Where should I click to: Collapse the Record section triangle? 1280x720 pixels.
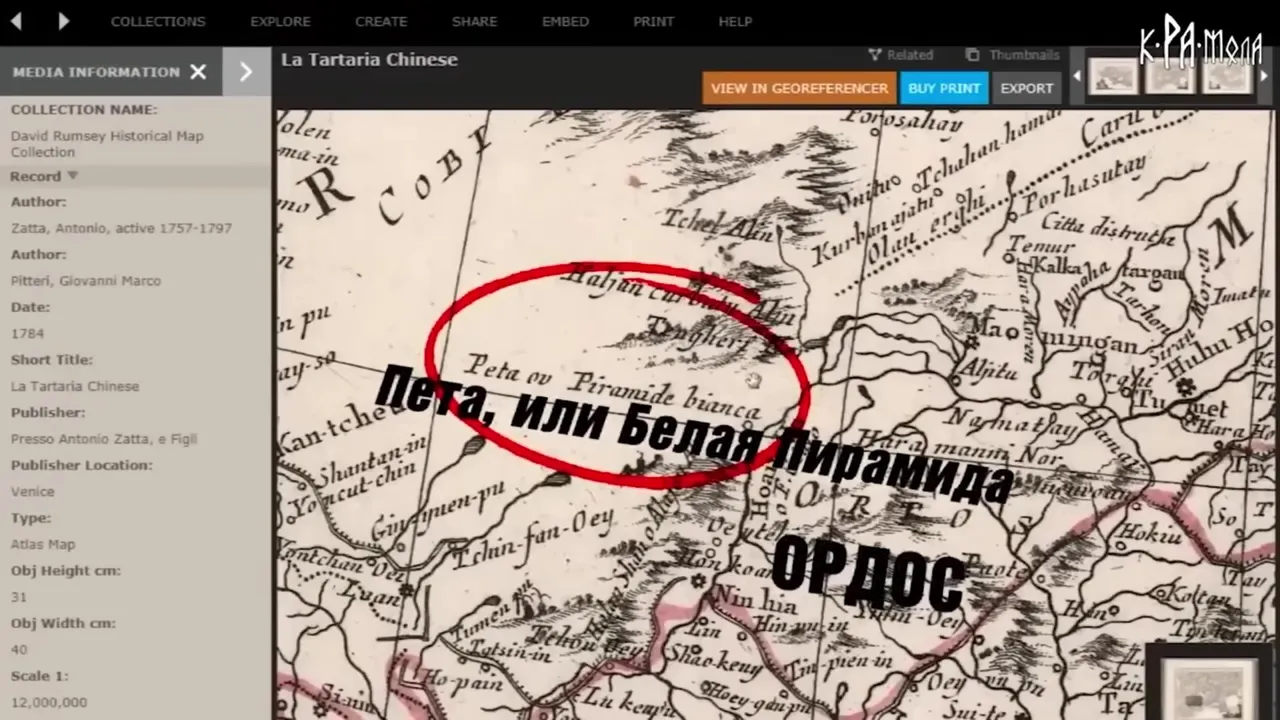point(73,176)
